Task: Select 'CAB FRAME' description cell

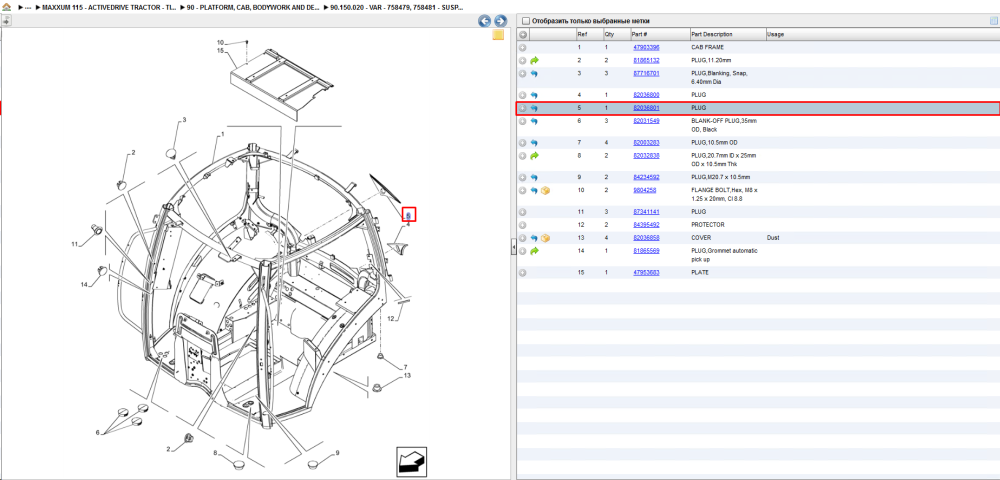Action: coord(707,48)
